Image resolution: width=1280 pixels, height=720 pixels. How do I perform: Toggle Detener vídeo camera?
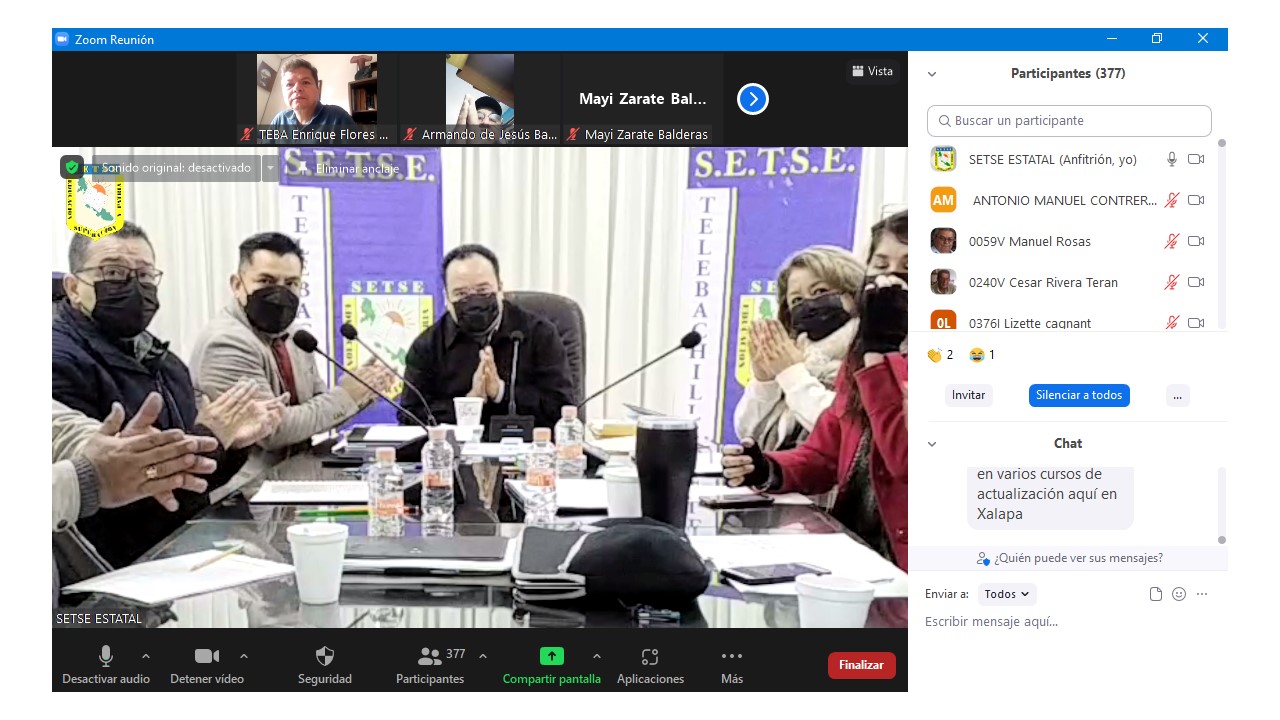coord(206,657)
